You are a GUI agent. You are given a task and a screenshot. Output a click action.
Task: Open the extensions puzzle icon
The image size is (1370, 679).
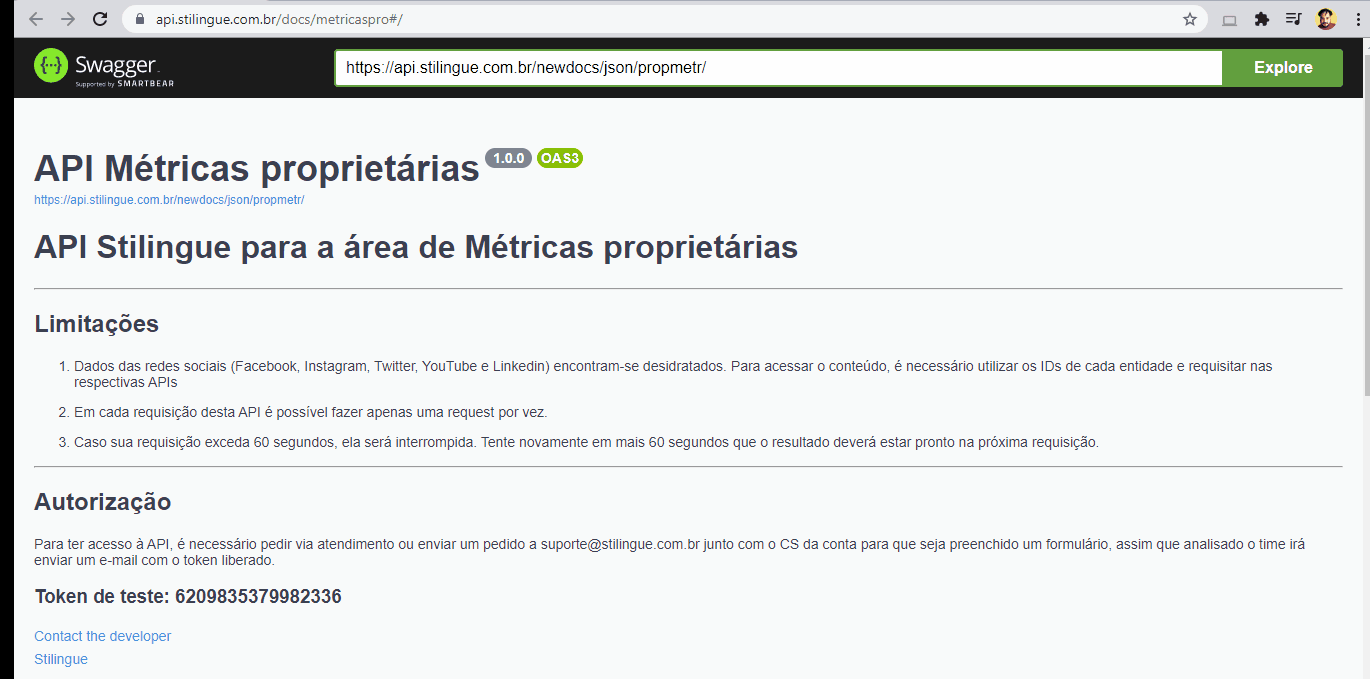point(1262,19)
